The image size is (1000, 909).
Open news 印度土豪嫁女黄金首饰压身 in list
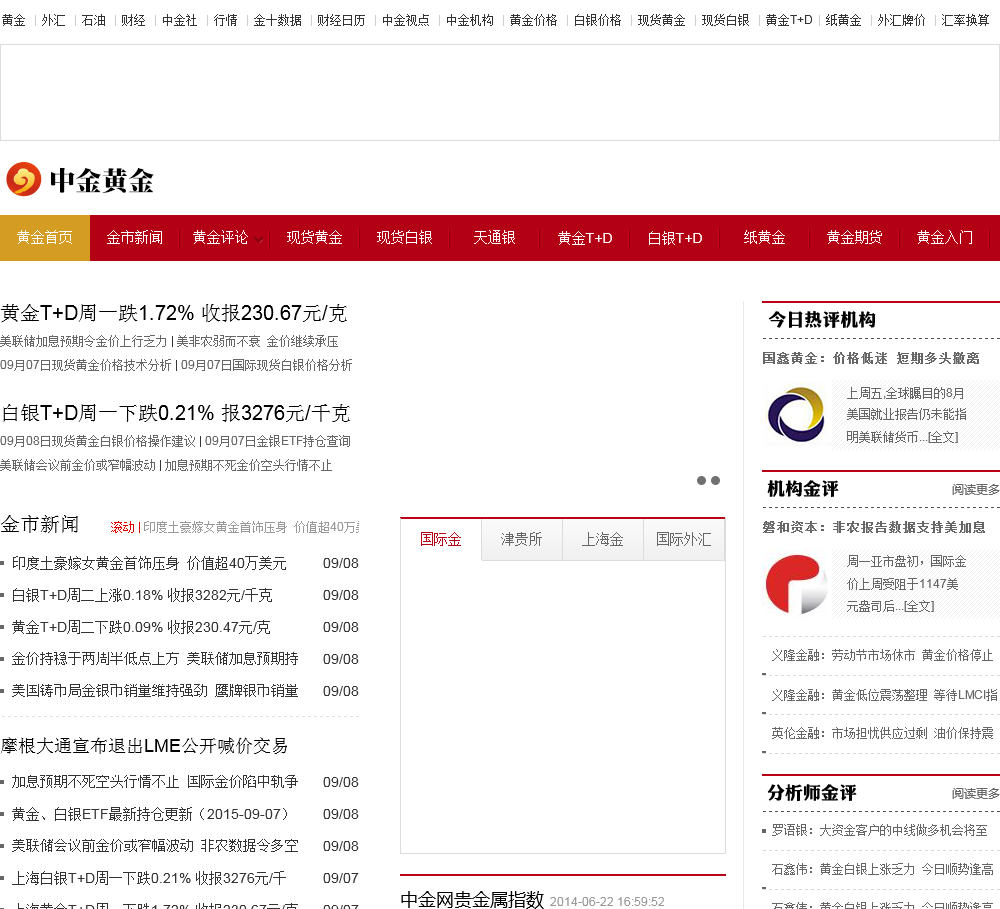pyautogui.click(x=149, y=563)
